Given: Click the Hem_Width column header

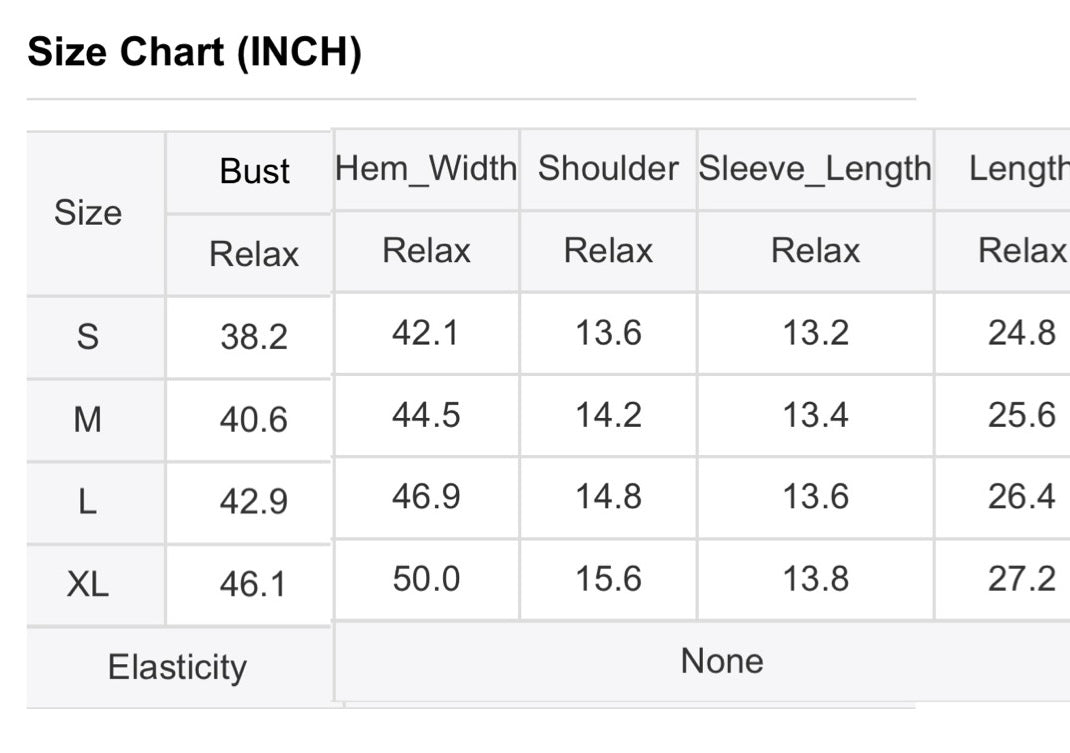Looking at the screenshot, I should 426,168.
